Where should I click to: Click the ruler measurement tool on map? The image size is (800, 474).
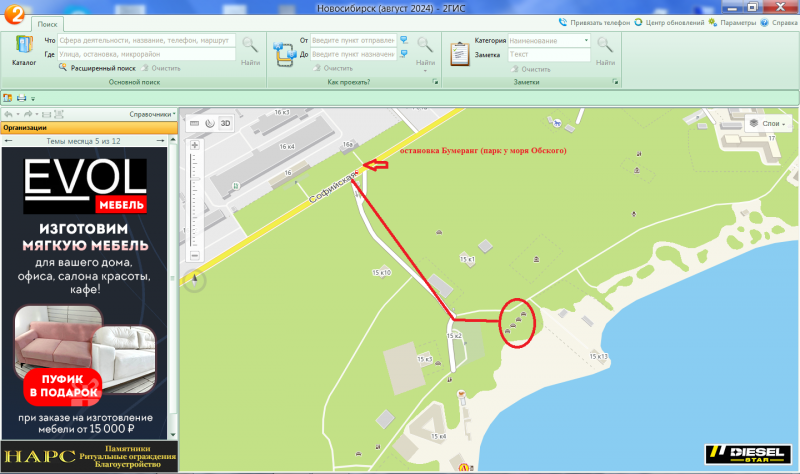click(x=194, y=123)
